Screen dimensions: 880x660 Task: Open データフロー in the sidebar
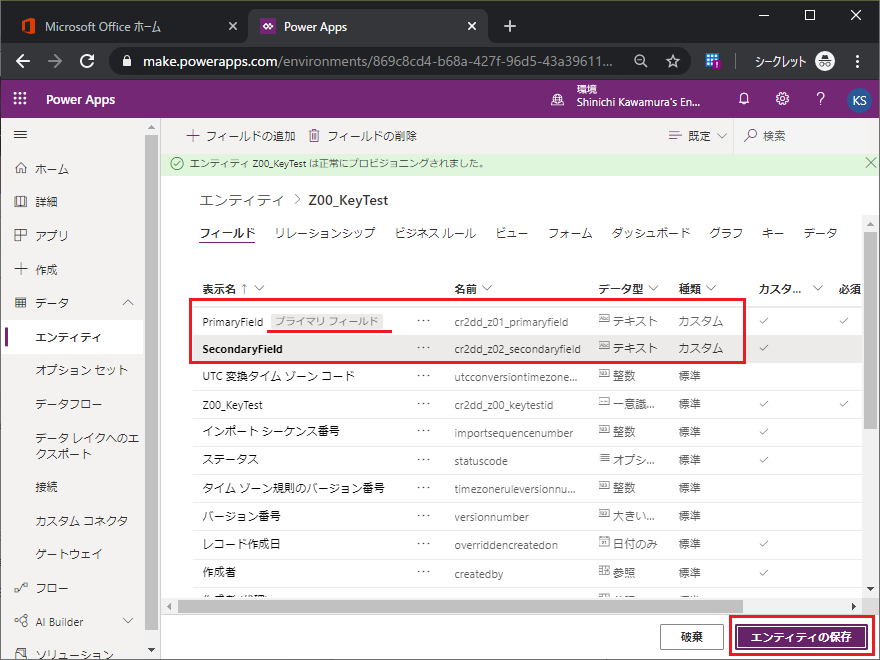click(x=68, y=404)
